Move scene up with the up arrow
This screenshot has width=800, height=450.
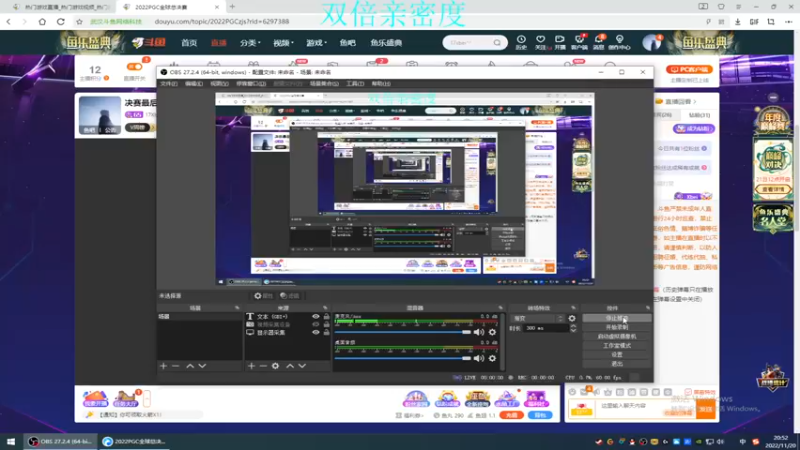pyautogui.click(x=190, y=366)
